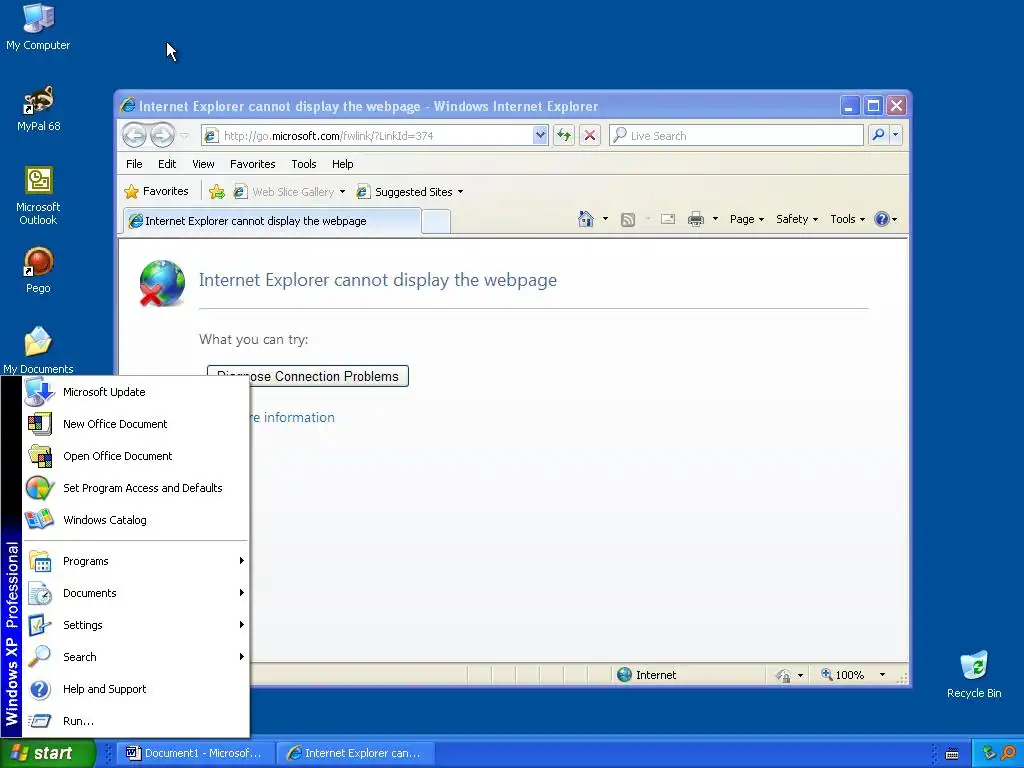
Task: Open the Help menu in the menu bar
Action: tap(342, 164)
